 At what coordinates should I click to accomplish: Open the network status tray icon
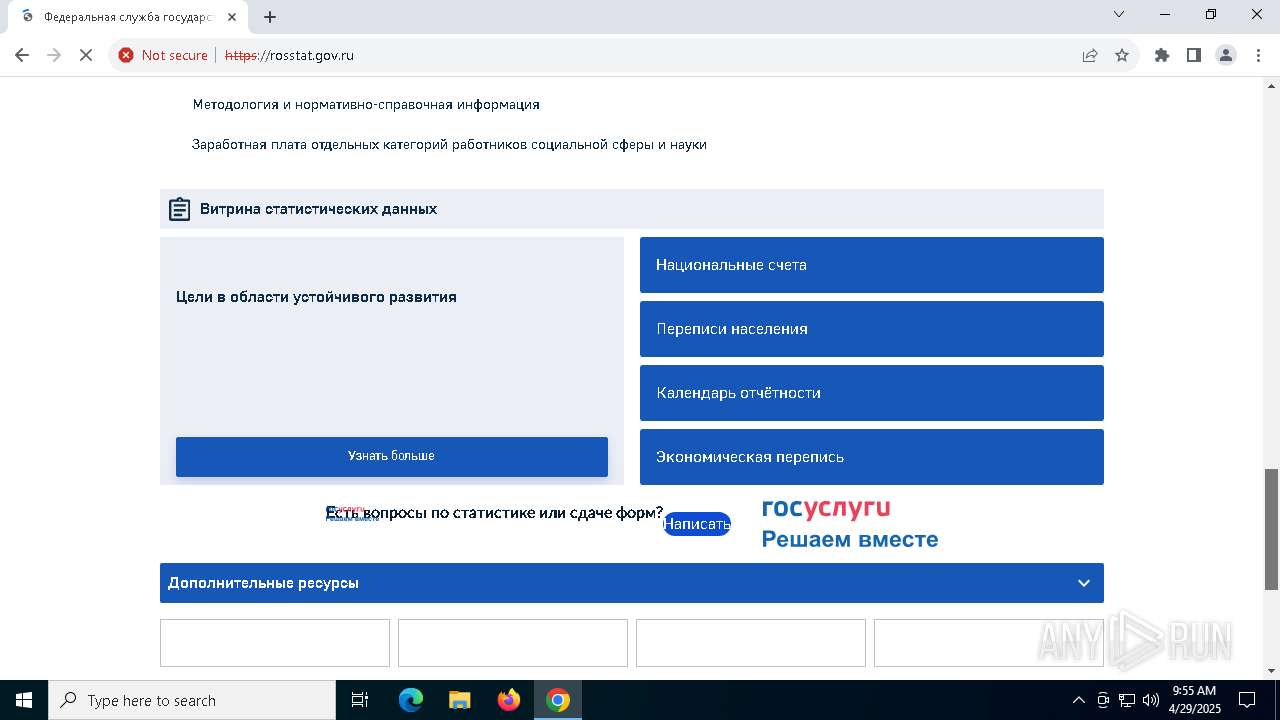click(1127, 700)
